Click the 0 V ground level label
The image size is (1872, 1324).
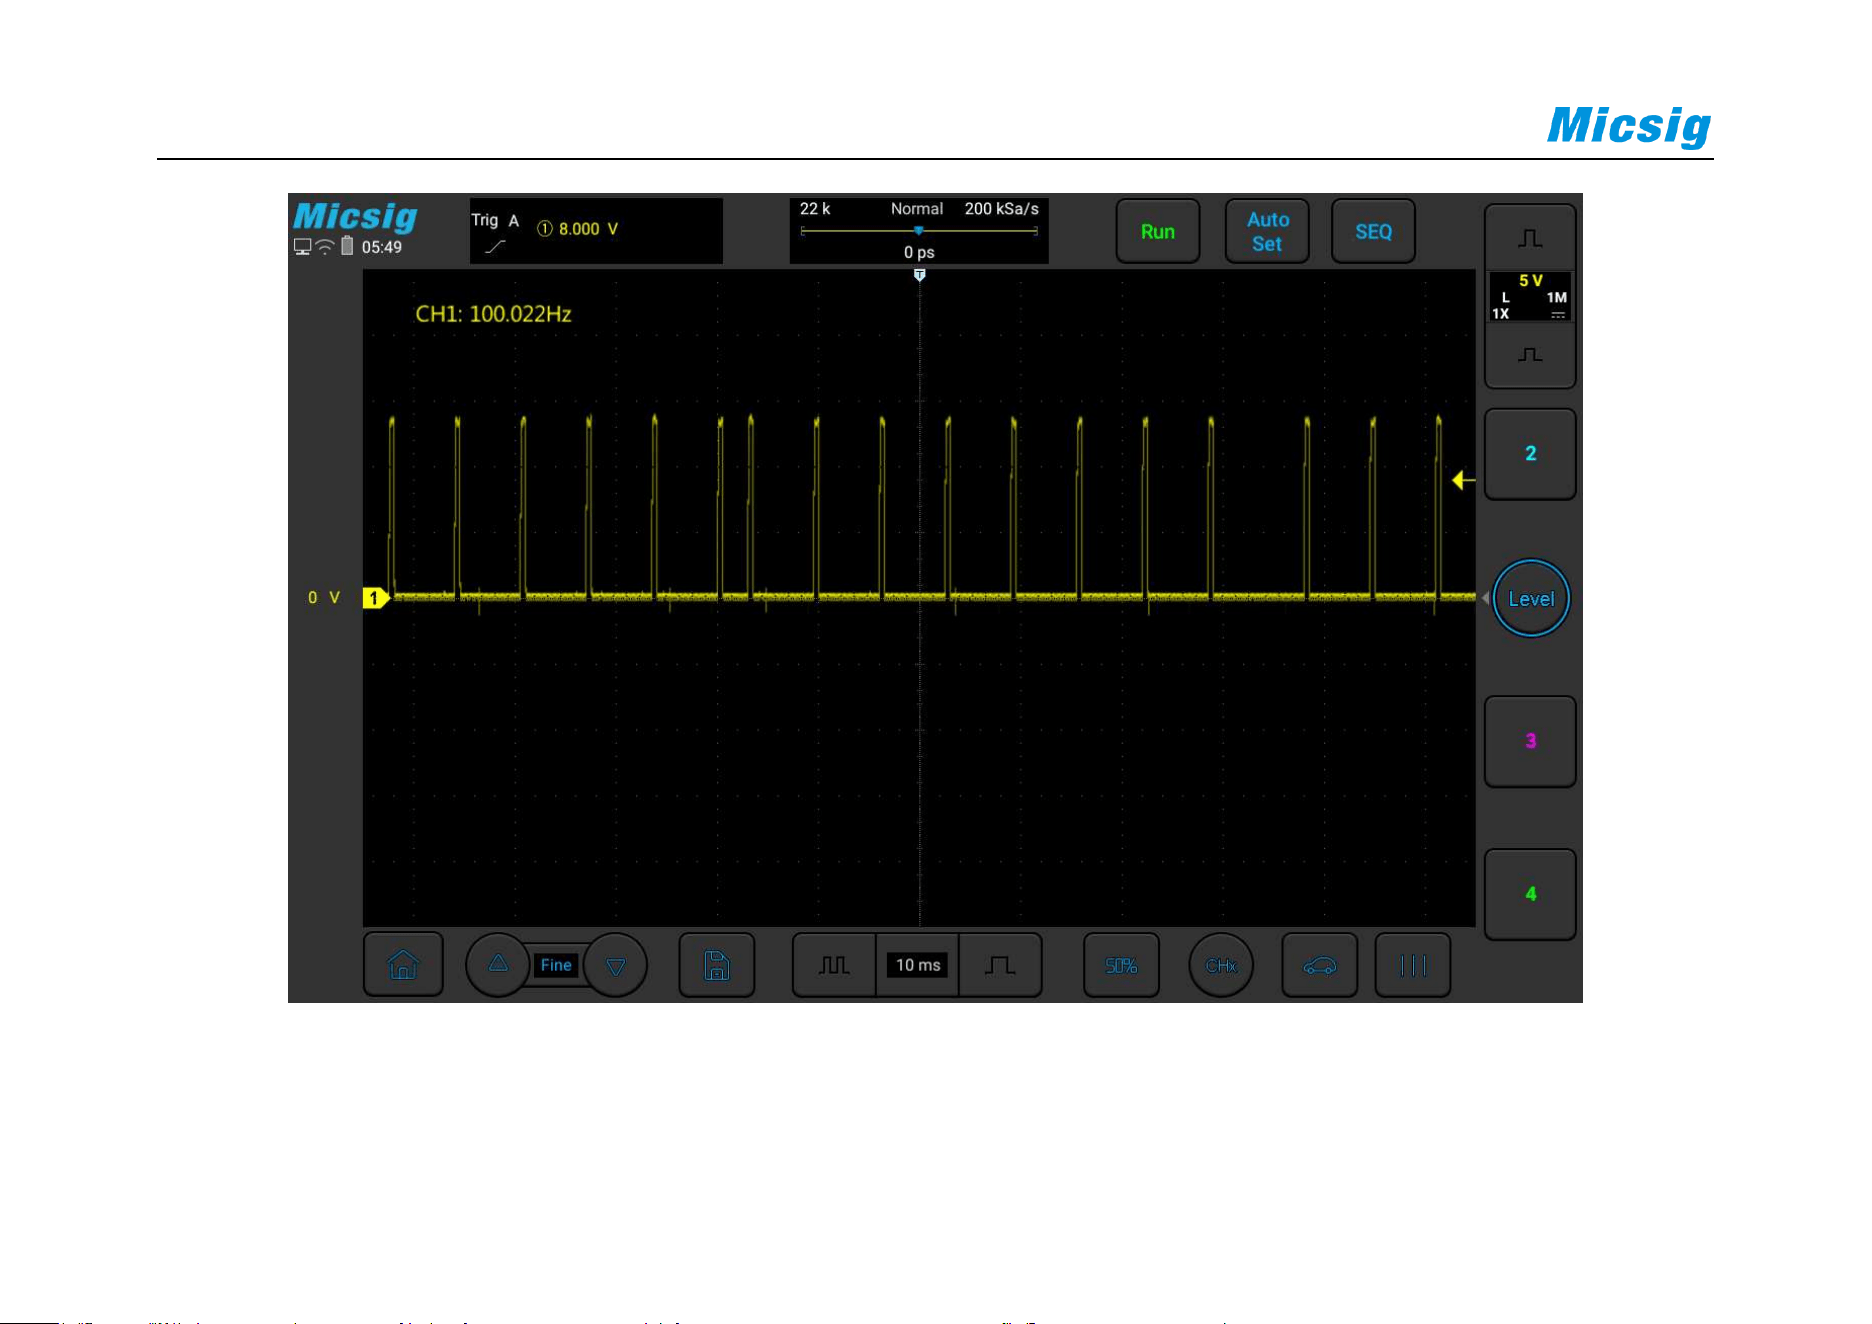click(x=324, y=598)
